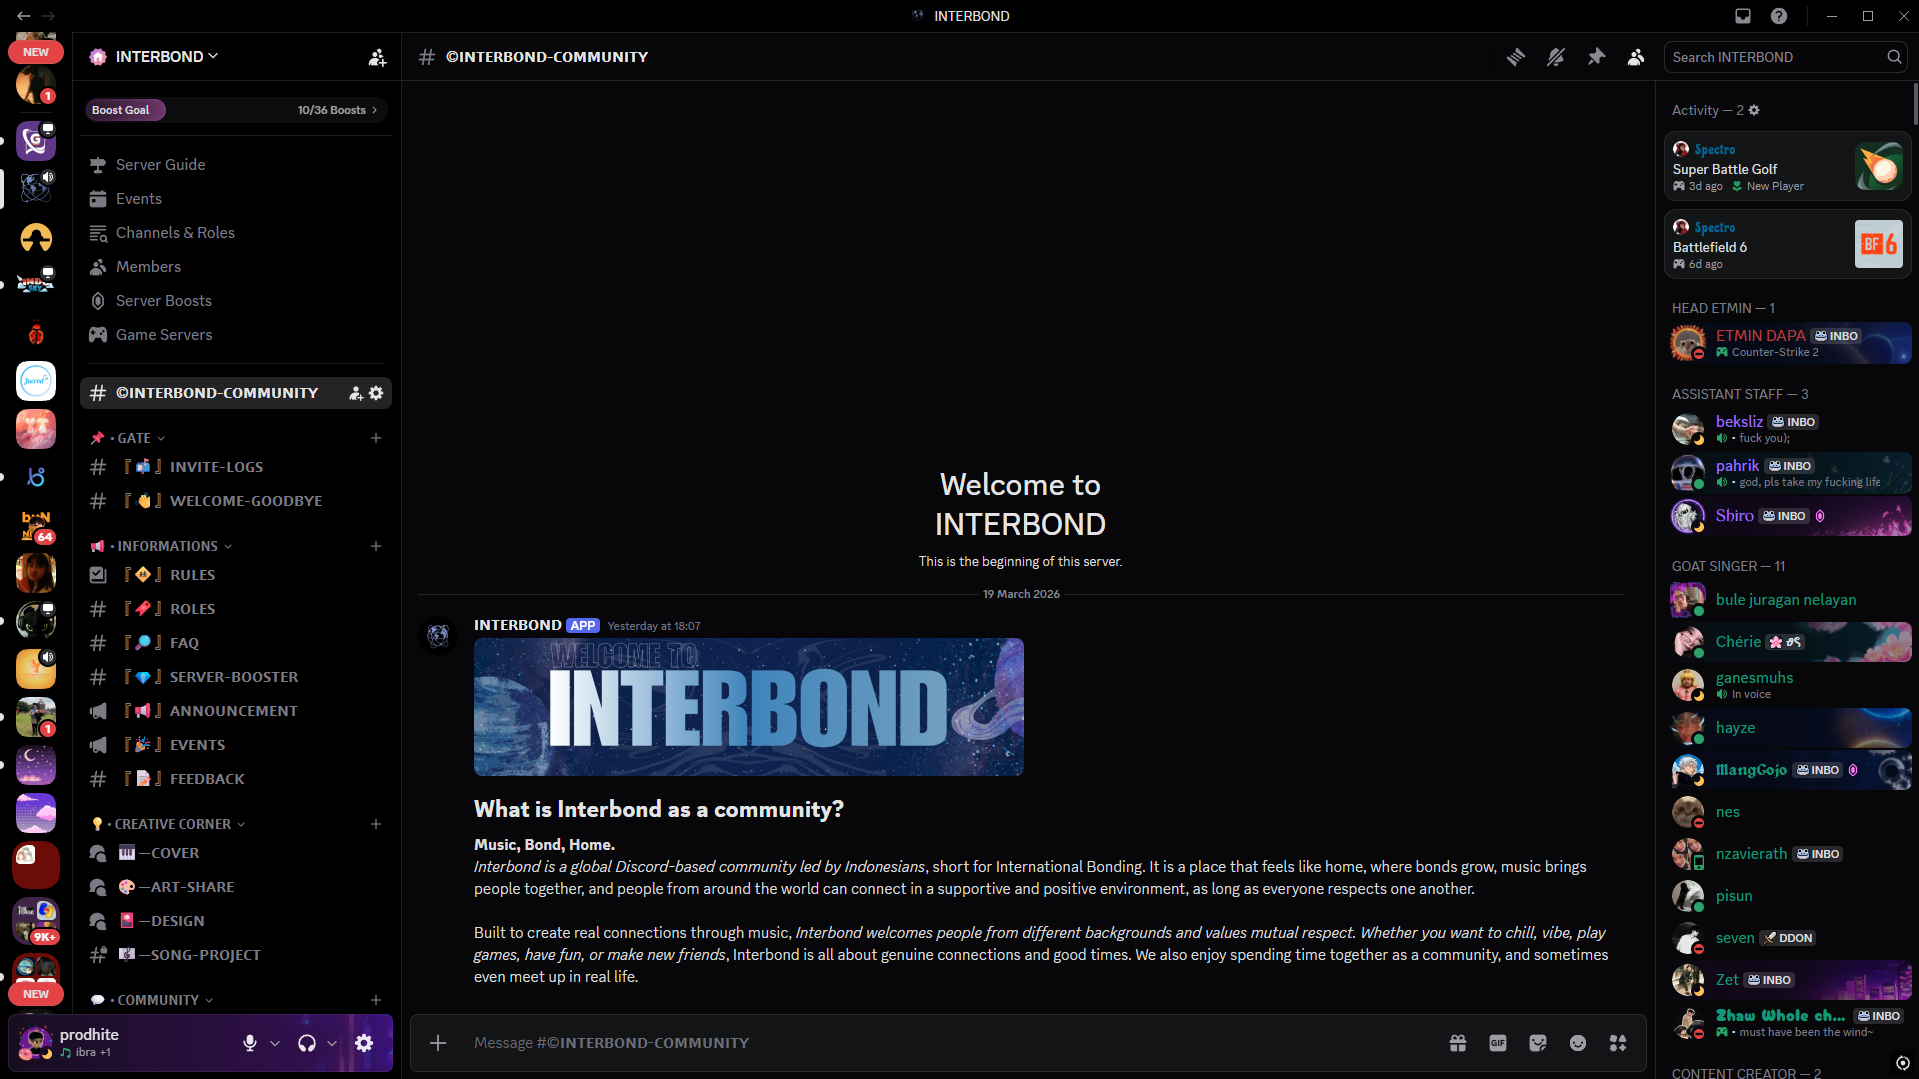
Task: Go to the RULES channel
Action: 236,575
